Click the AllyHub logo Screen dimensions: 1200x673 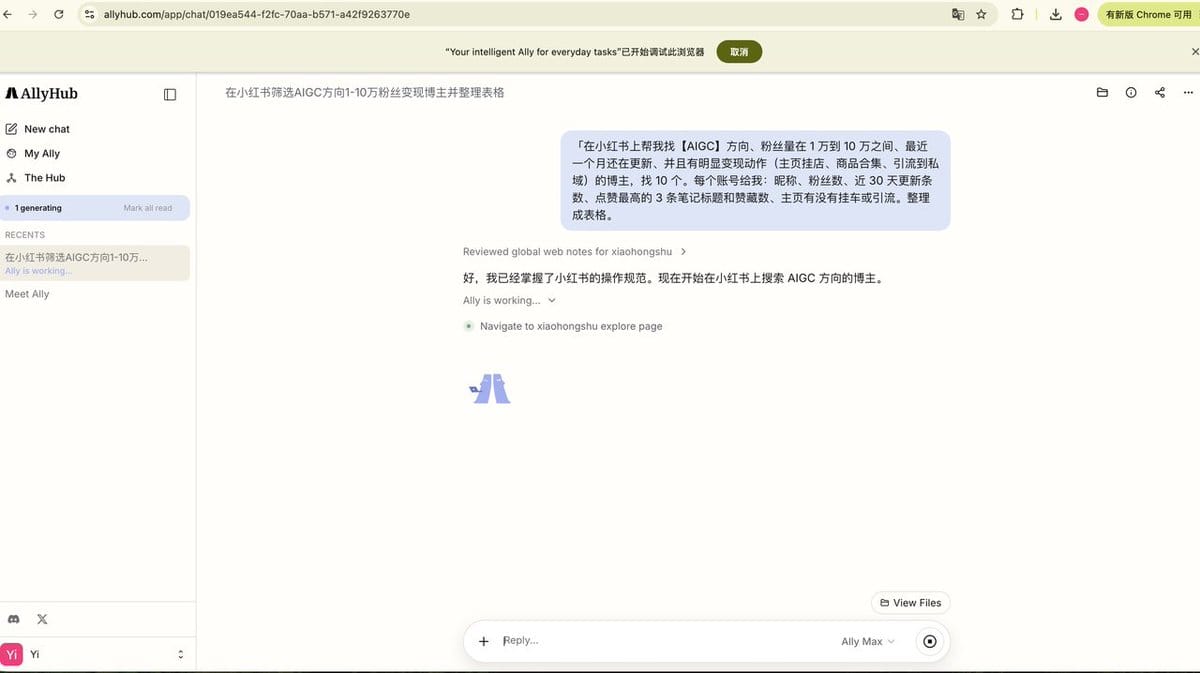41,94
